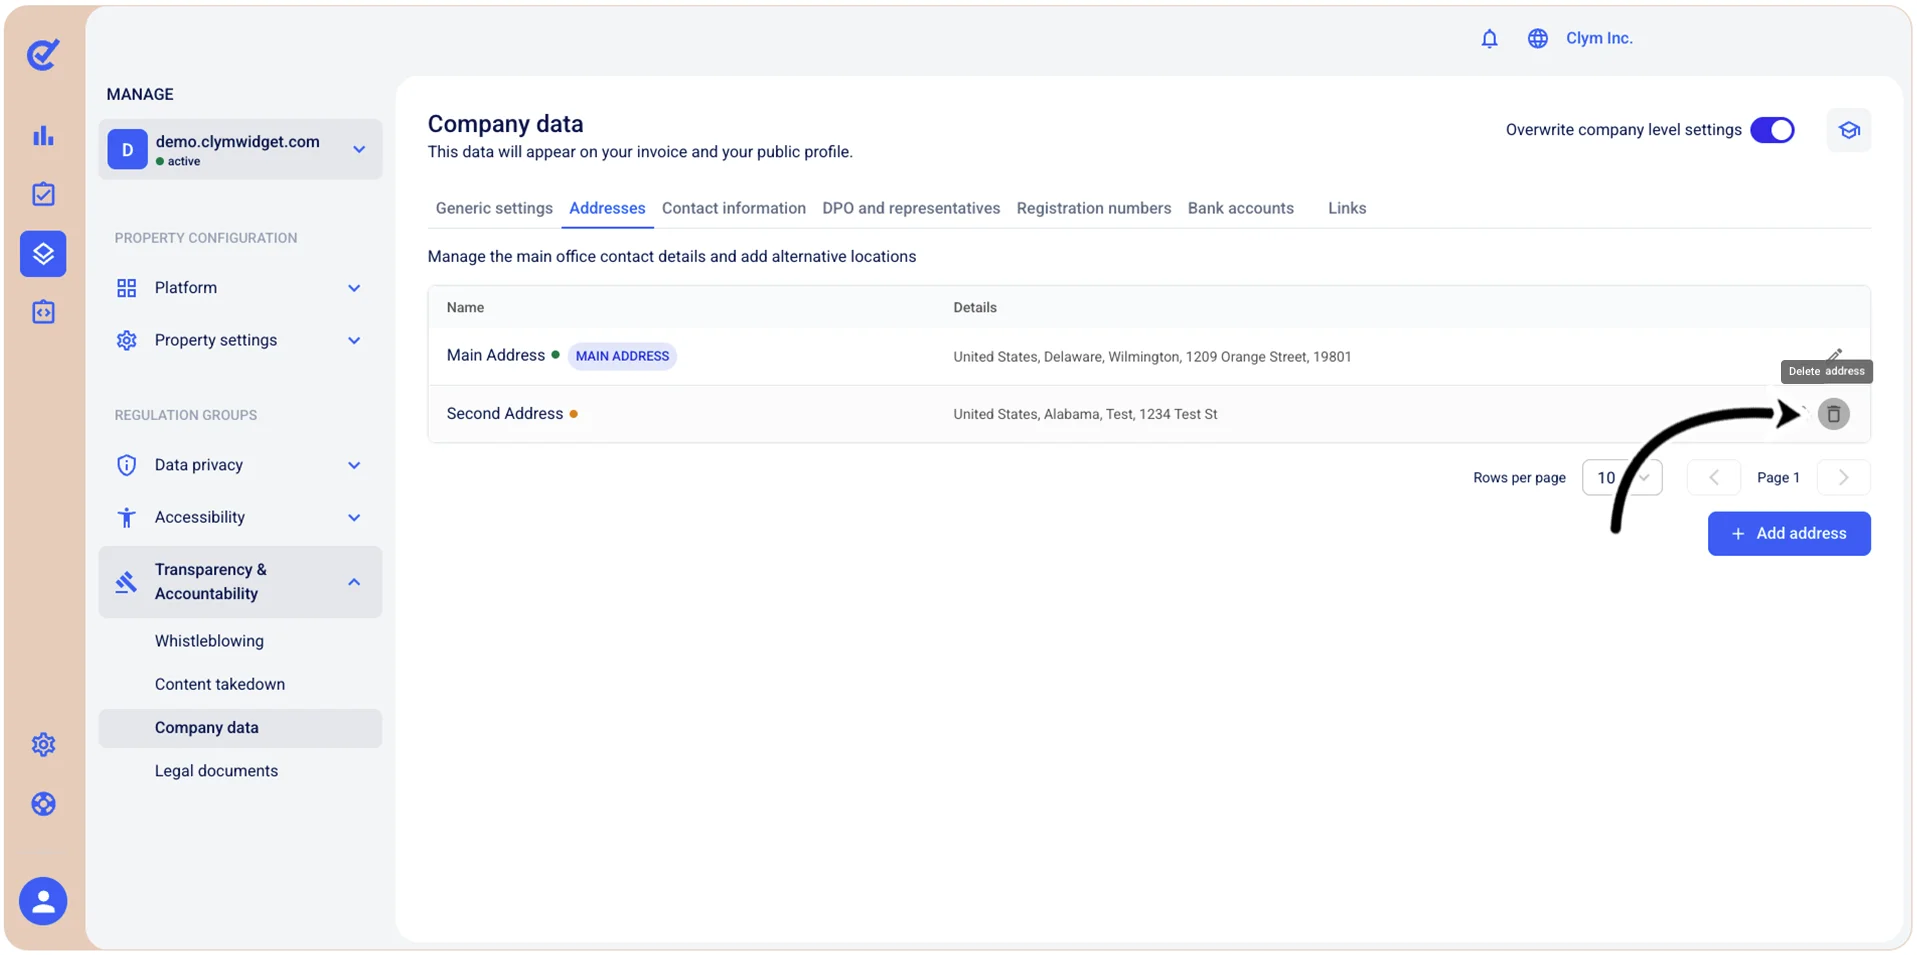
Task: Expand the Property settings chevron
Action: [x=354, y=340]
